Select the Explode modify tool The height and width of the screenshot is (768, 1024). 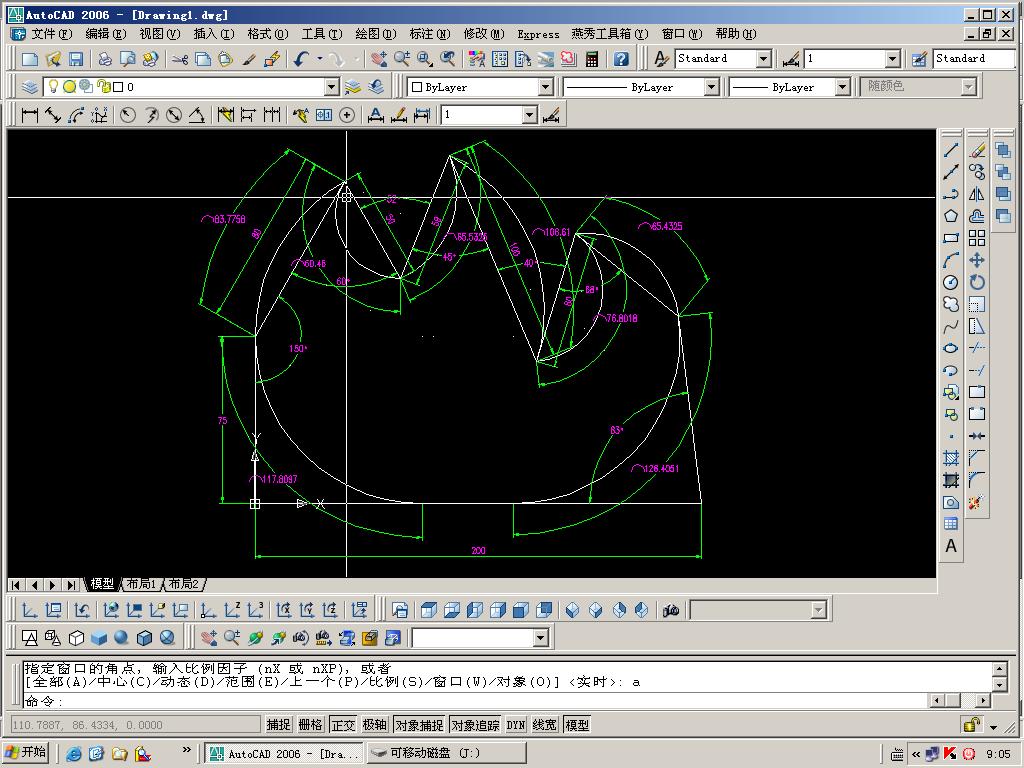[x=977, y=502]
